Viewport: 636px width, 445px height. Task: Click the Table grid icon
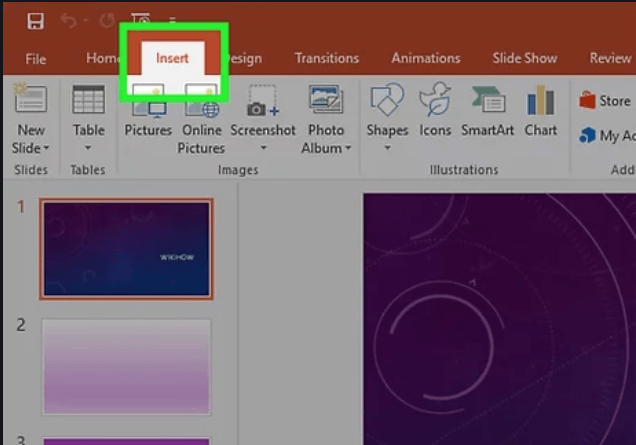88,99
